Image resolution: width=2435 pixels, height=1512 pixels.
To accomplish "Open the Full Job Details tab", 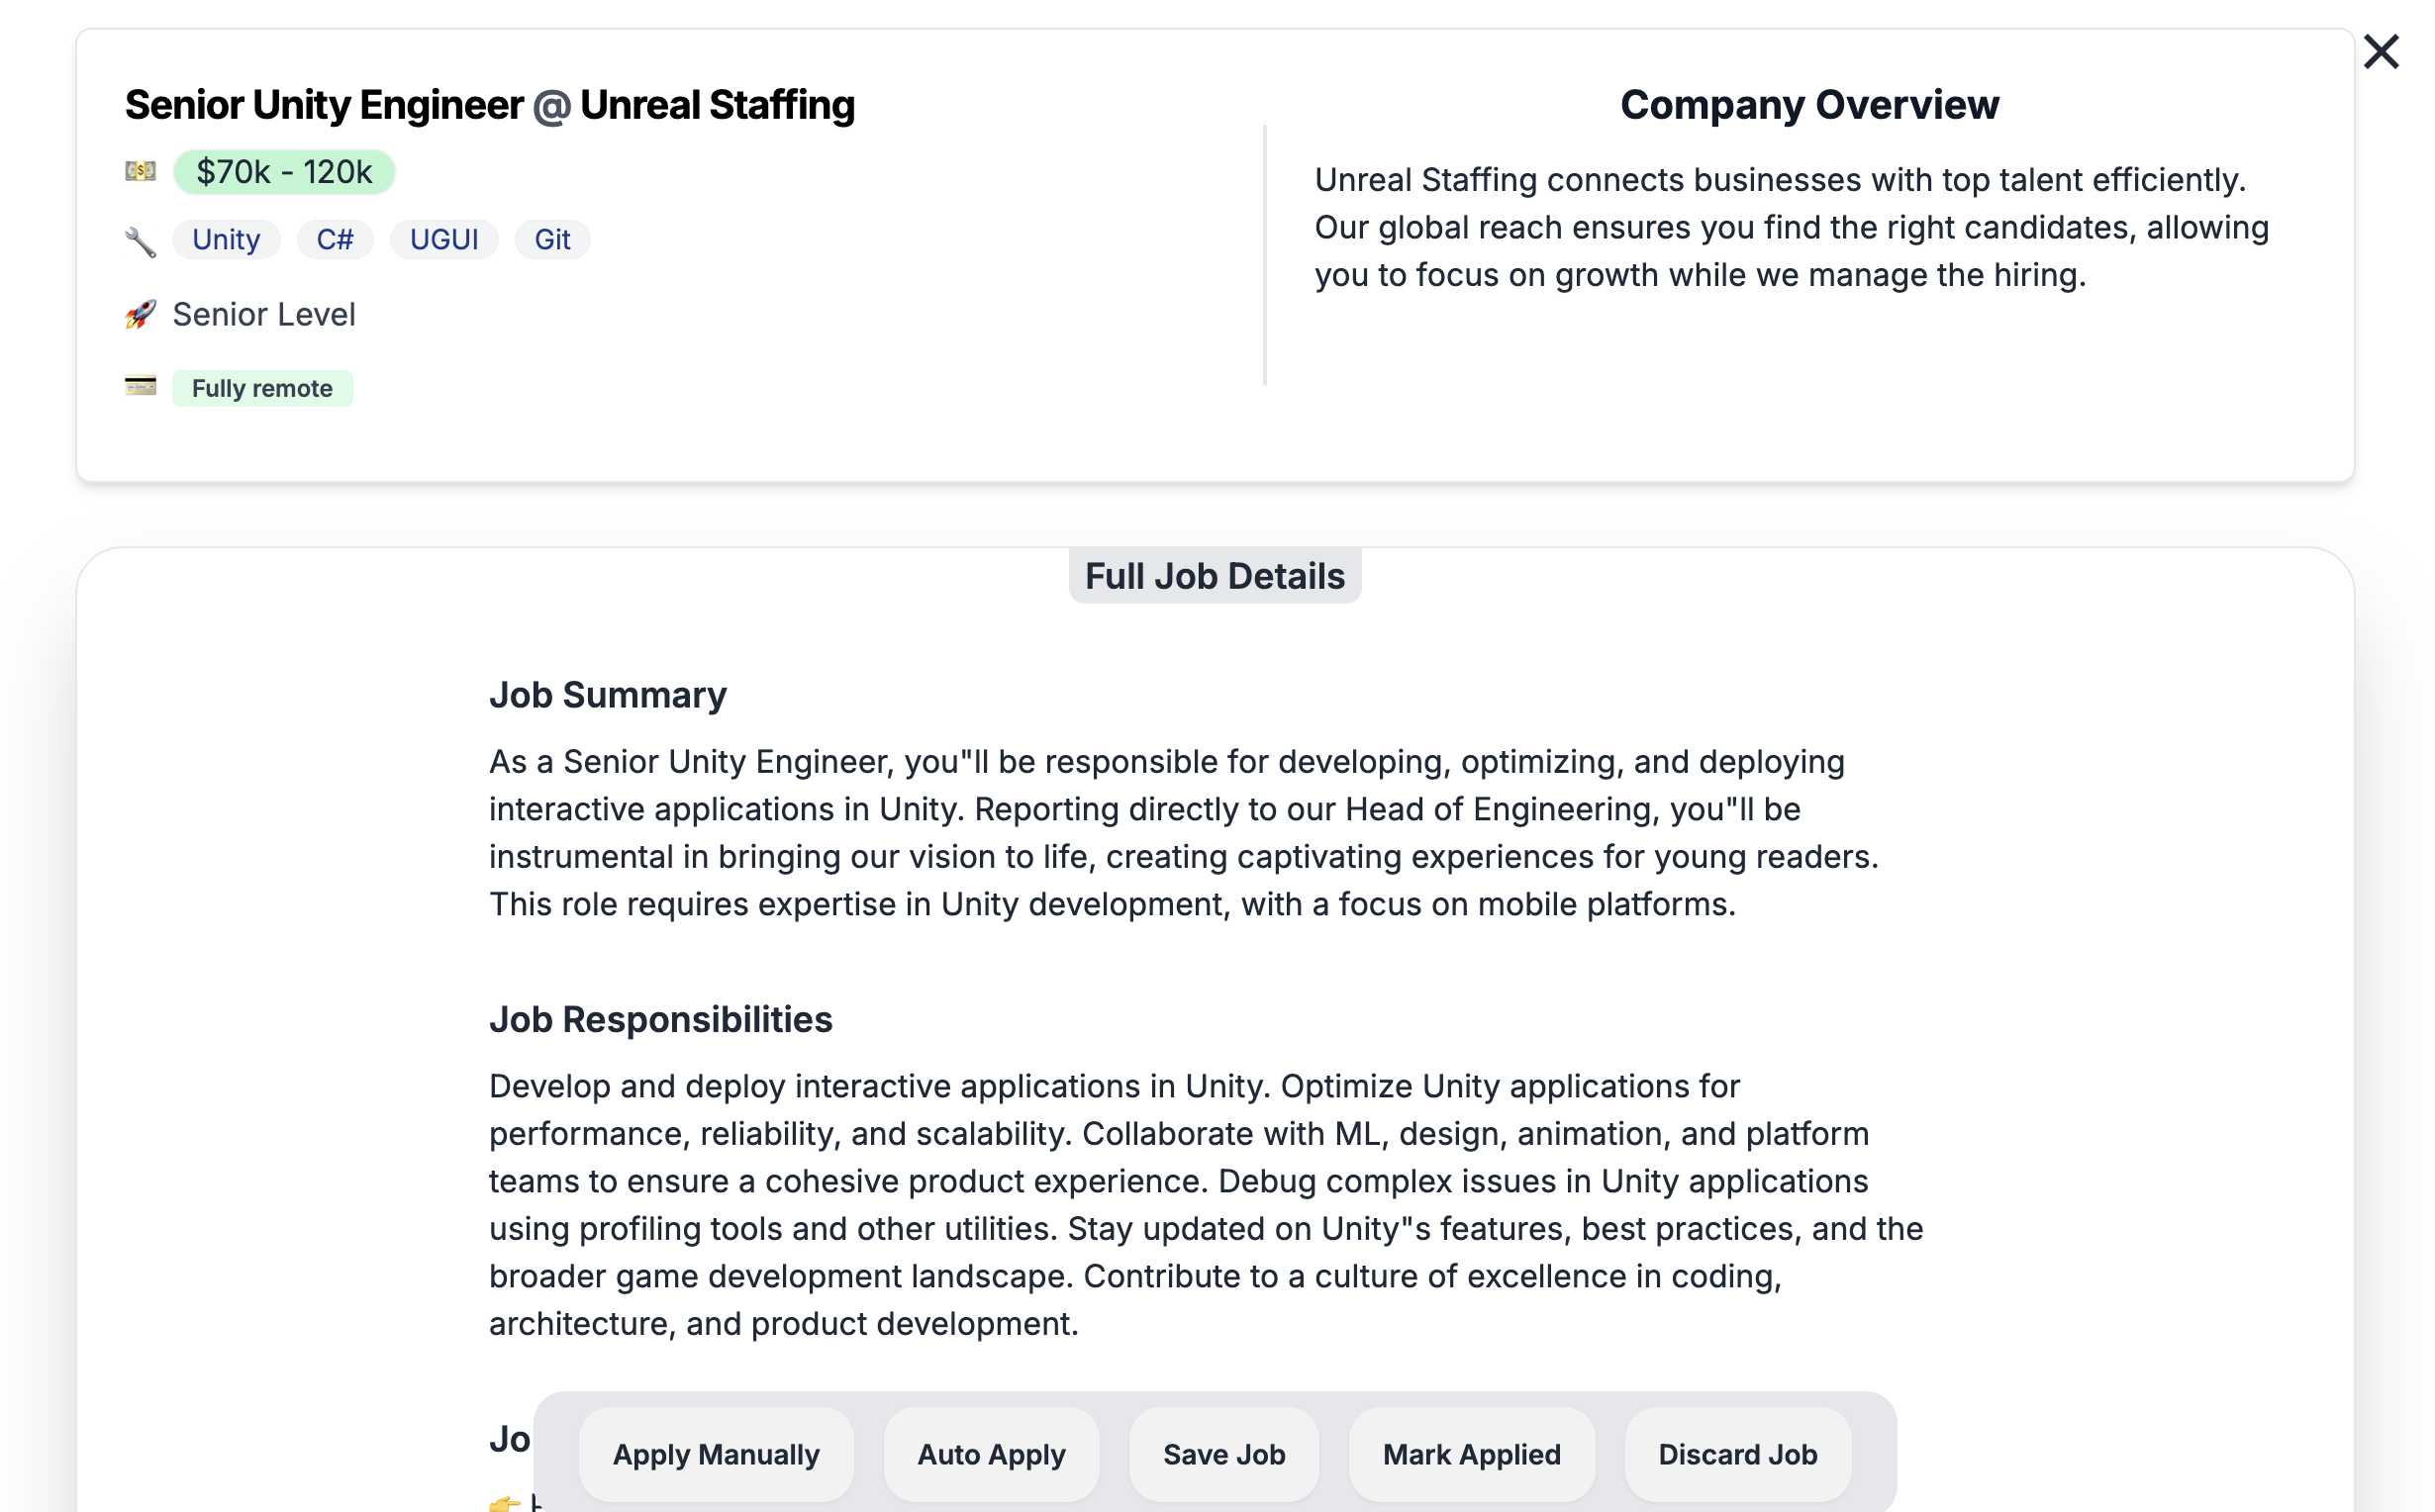I will tap(1214, 577).
